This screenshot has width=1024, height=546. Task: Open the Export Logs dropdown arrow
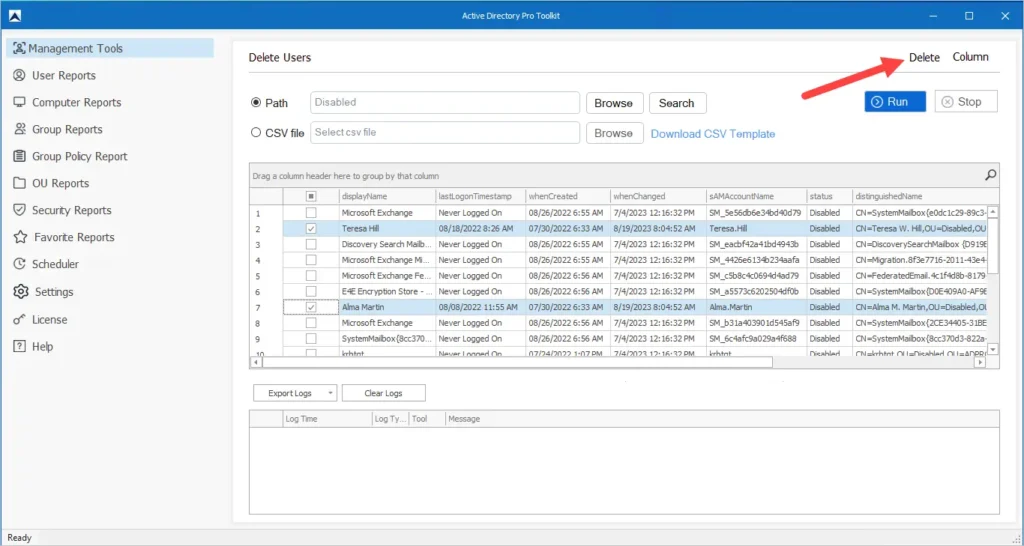330,393
